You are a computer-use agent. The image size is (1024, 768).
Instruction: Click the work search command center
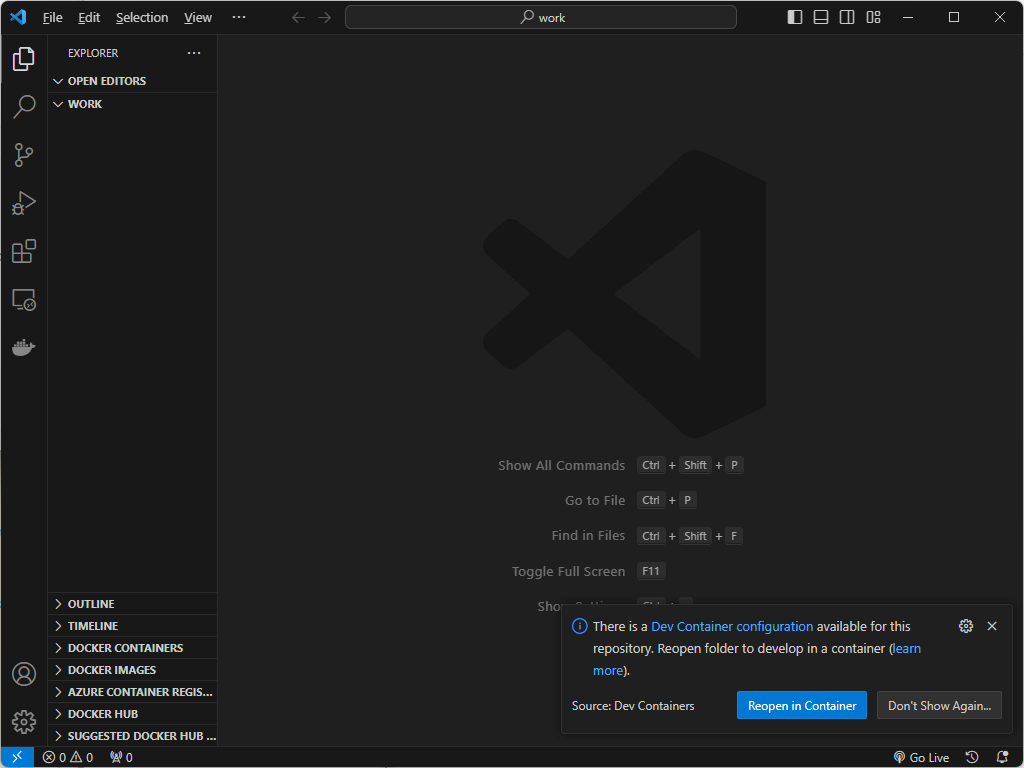pos(541,18)
